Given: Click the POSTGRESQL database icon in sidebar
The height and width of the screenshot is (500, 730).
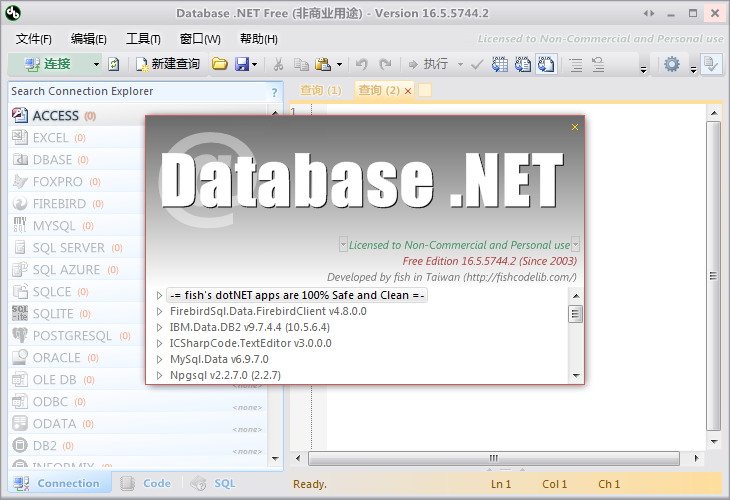Looking at the screenshot, I should pos(20,336).
